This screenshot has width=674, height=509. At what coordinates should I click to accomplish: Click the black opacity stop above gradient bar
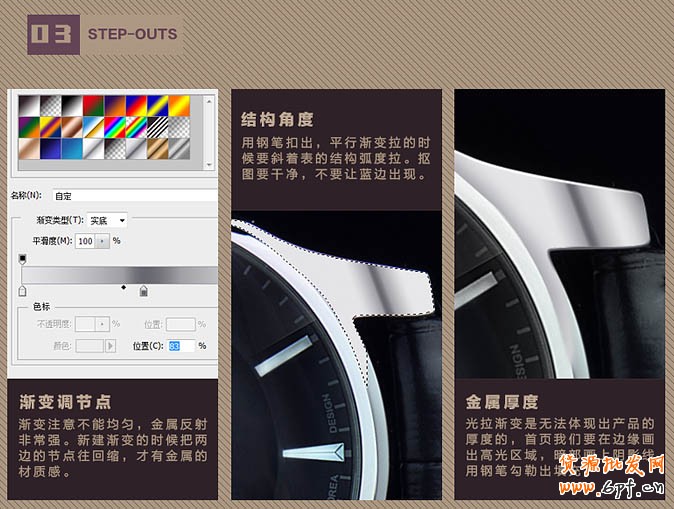point(22,259)
